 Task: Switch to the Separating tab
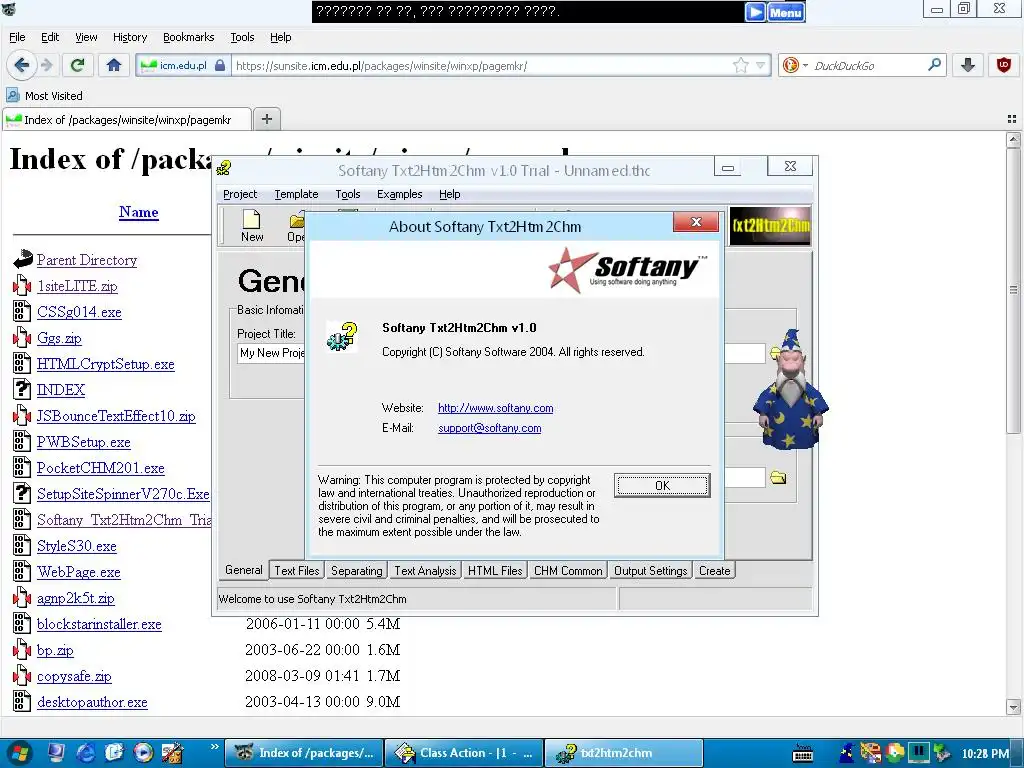(x=357, y=571)
